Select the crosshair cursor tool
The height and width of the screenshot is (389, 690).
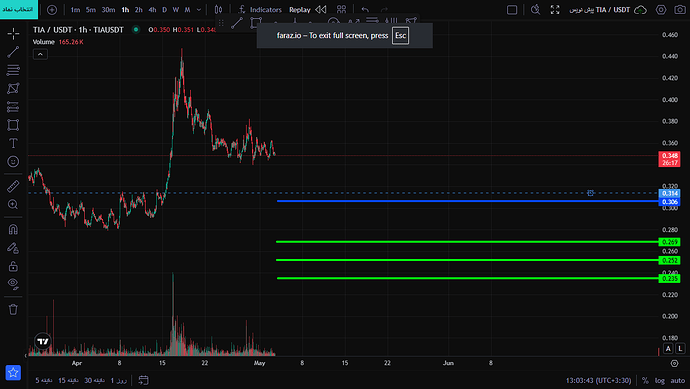click(x=13, y=33)
